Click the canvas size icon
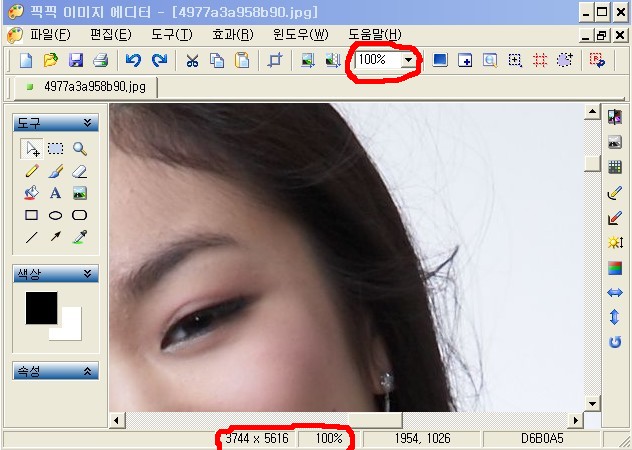The height and width of the screenshot is (450, 632). point(333,61)
